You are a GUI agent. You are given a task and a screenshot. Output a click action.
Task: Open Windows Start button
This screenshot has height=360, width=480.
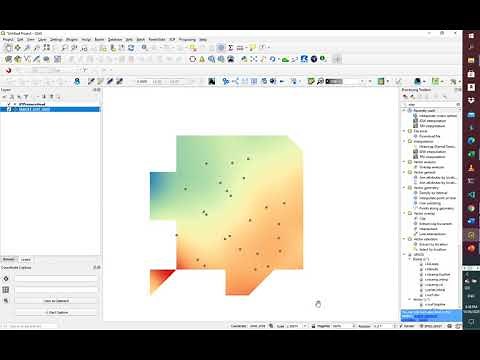471,36
